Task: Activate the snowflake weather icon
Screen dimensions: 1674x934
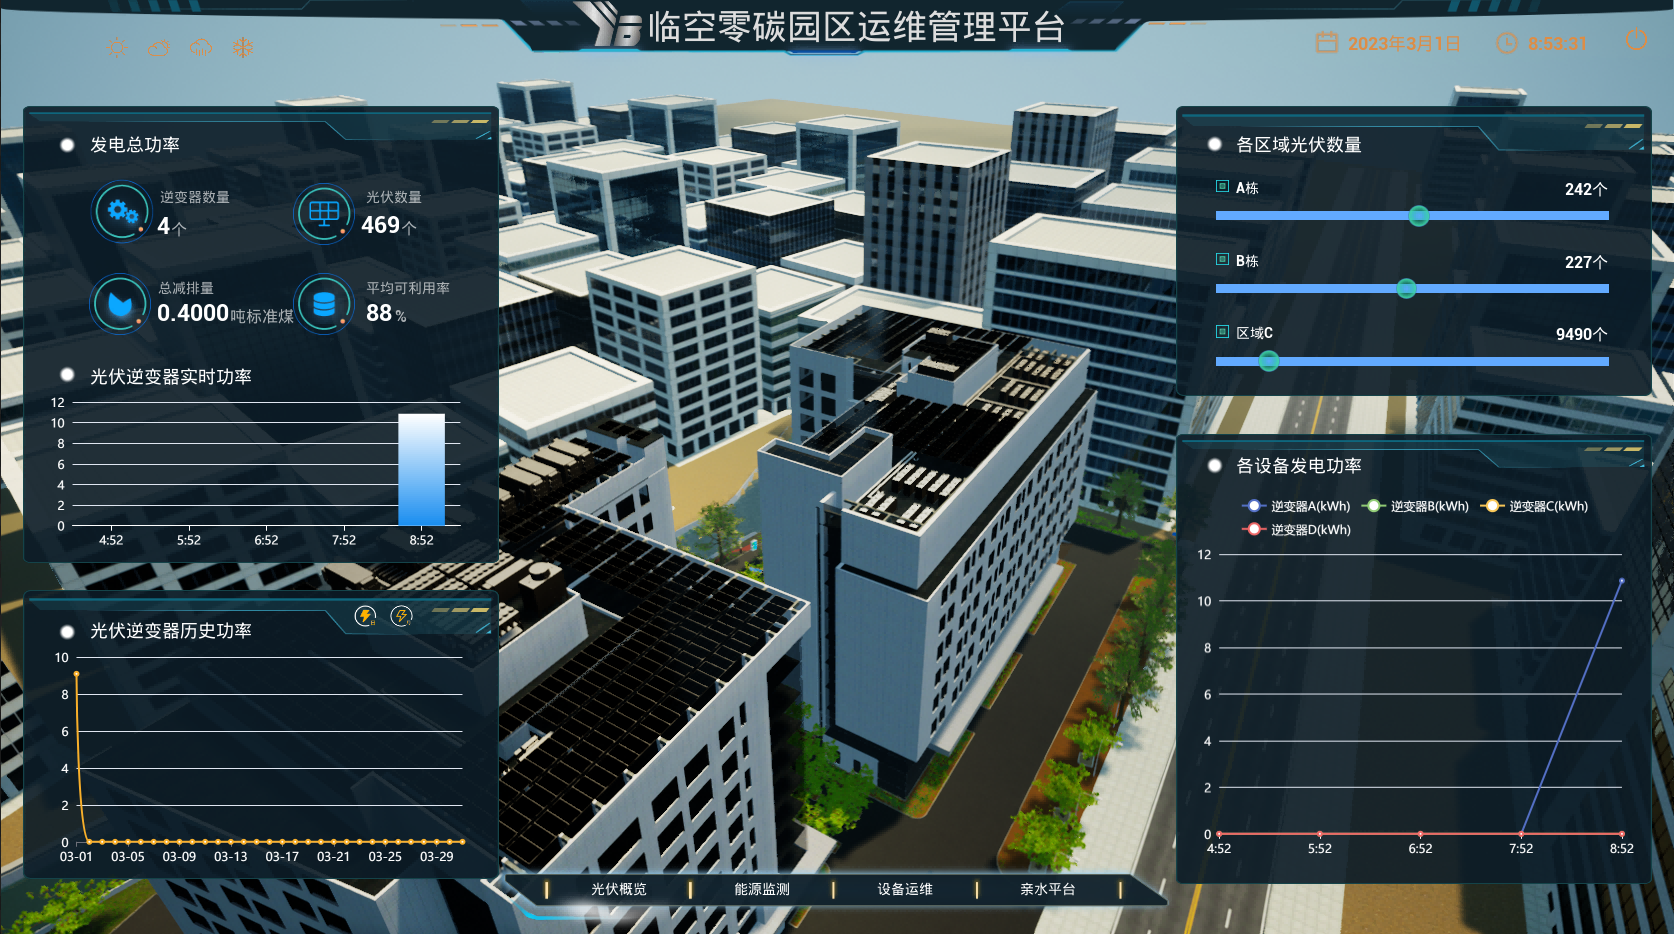Action: click(243, 47)
